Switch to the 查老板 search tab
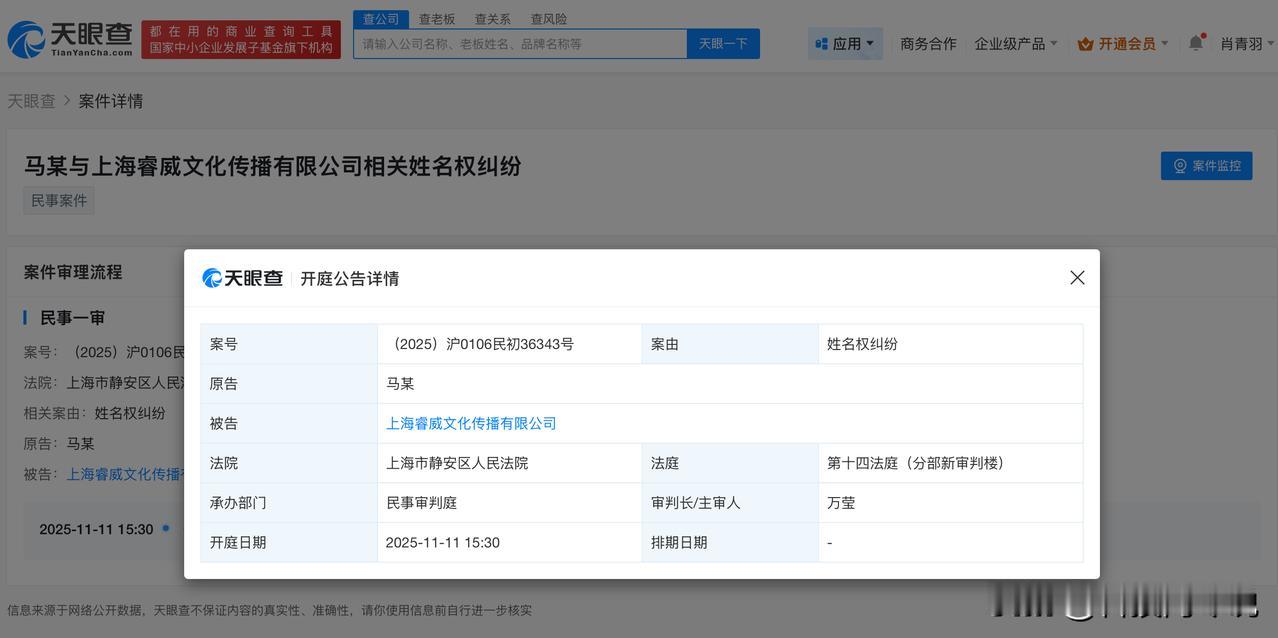The image size is (1278, 638). (437, 19)
